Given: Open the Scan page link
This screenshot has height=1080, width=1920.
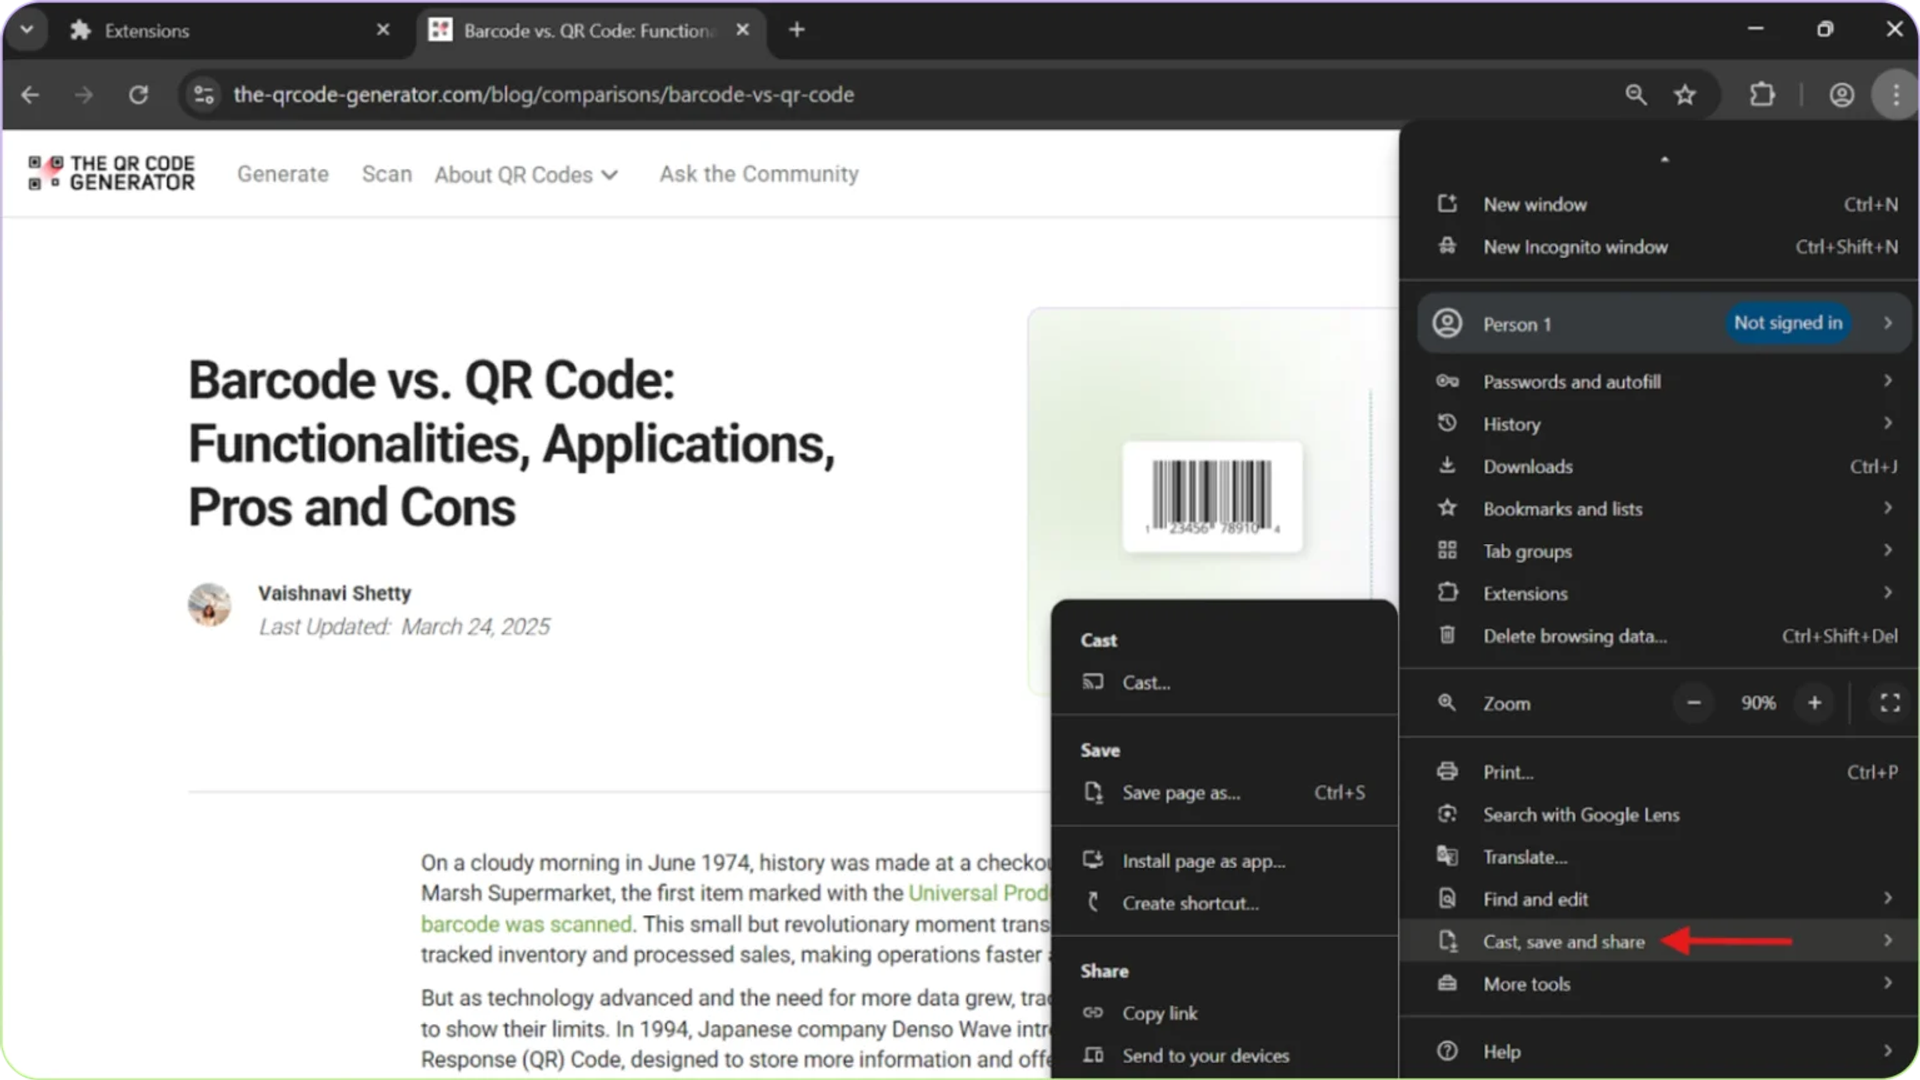Looking at the screenshot, I should [387, 174].
